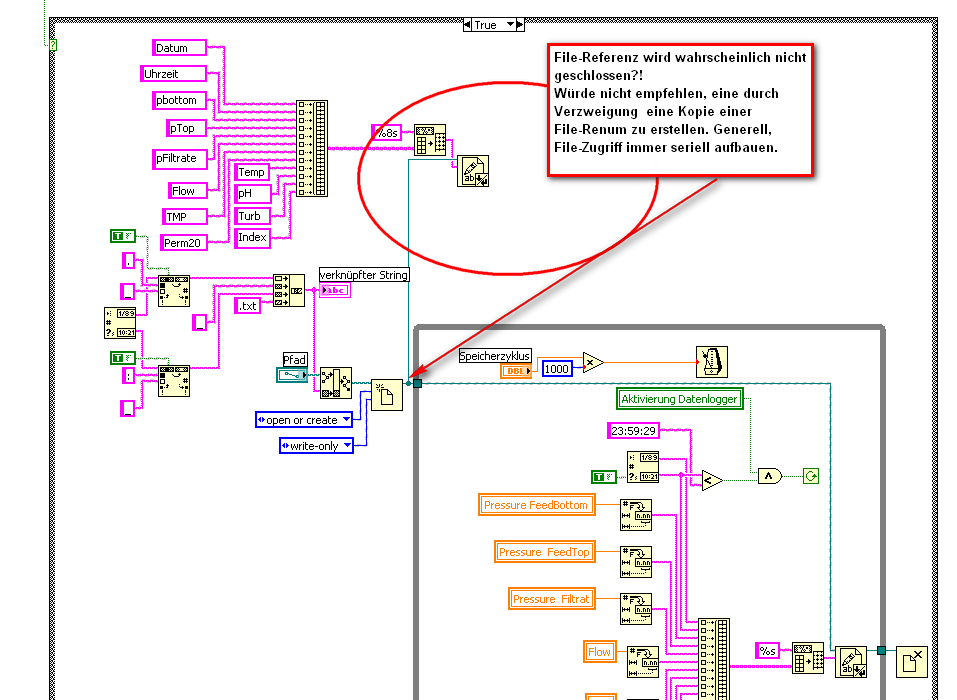Select the Speicherzyklus DBL control terminal
This screenshot has height=700, width=957.
tap(516, 370)
